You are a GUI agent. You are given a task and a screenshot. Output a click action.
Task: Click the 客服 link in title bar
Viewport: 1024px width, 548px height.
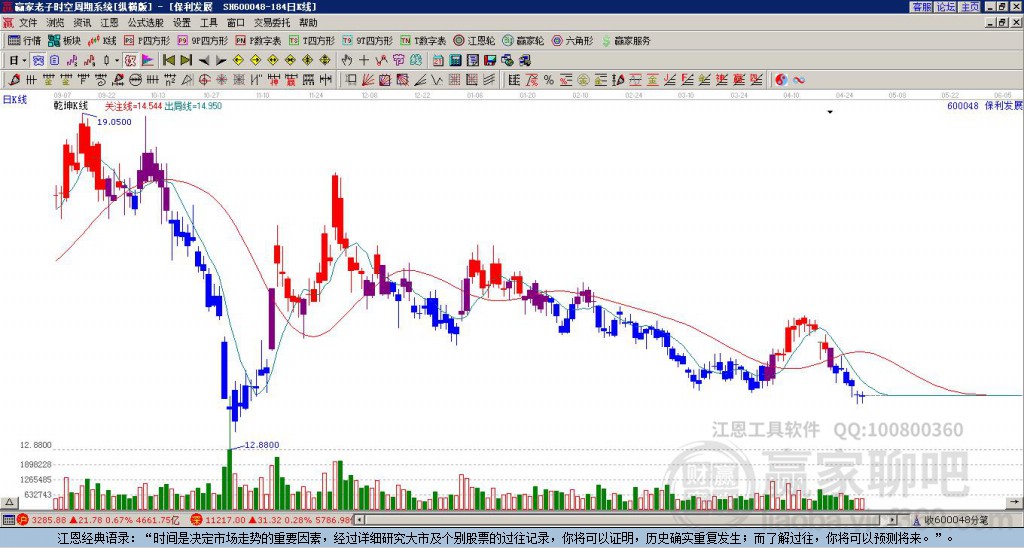(921, 7)
